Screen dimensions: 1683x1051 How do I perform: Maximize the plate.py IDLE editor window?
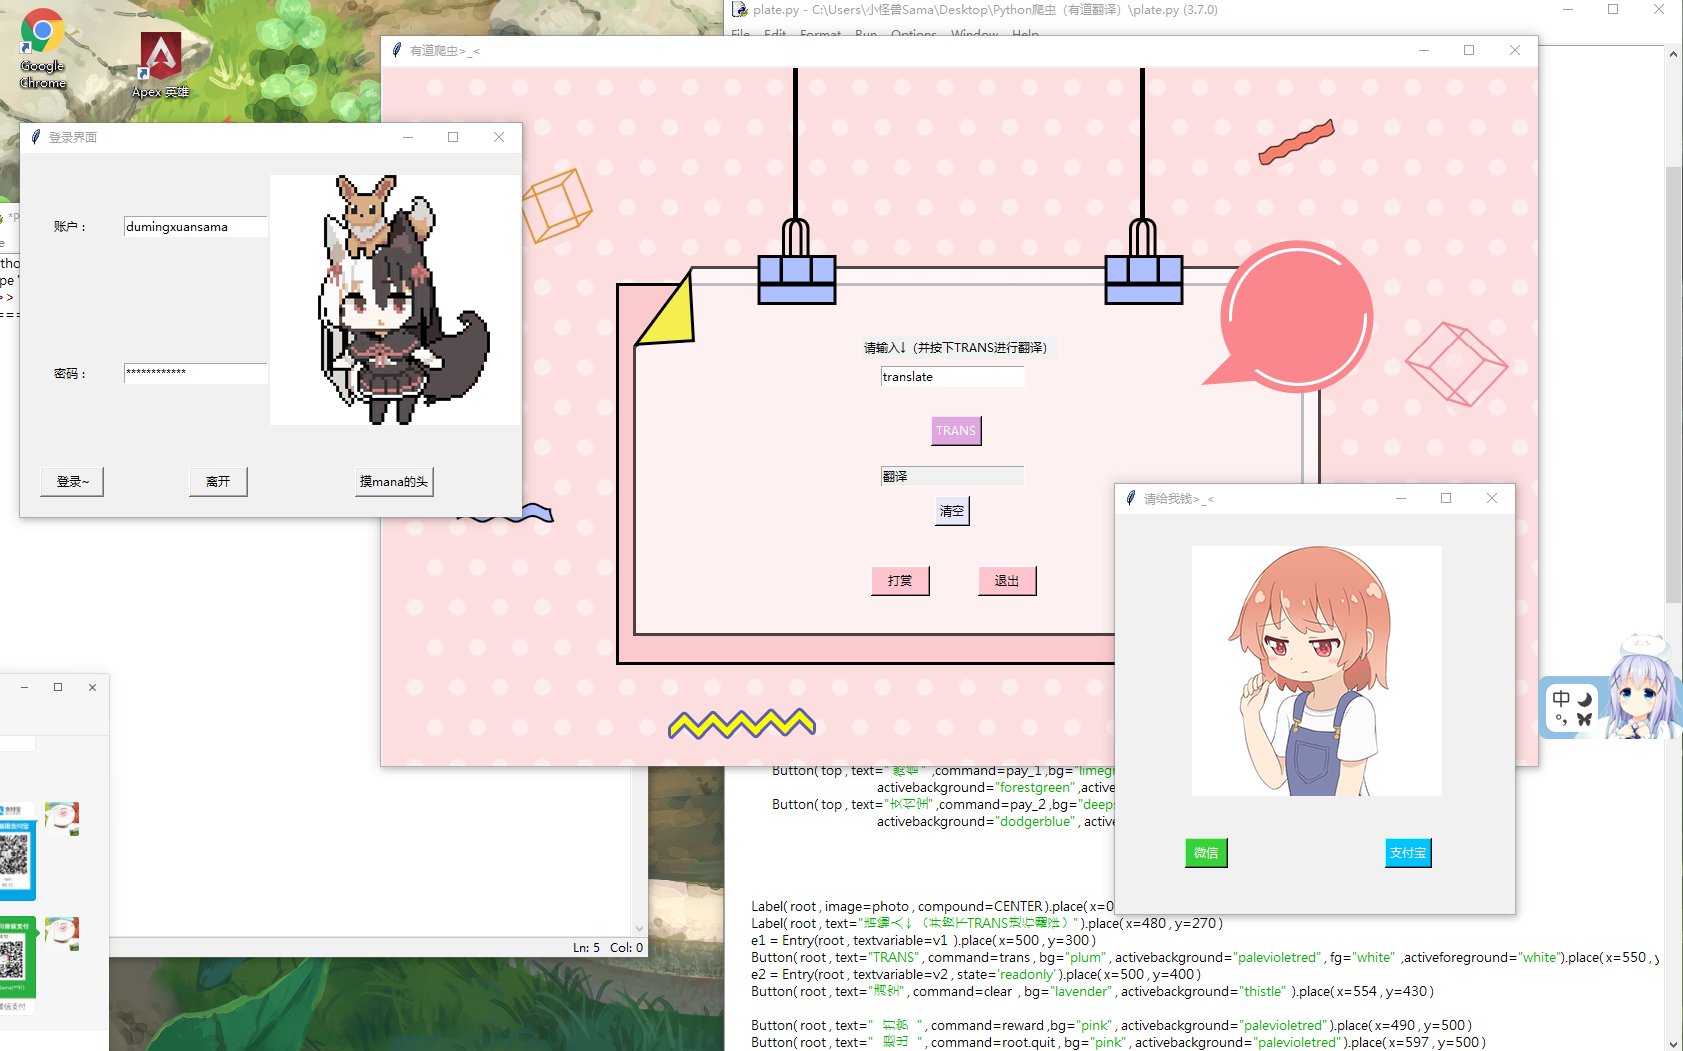pyautogui.click(x=1613, y=10)
